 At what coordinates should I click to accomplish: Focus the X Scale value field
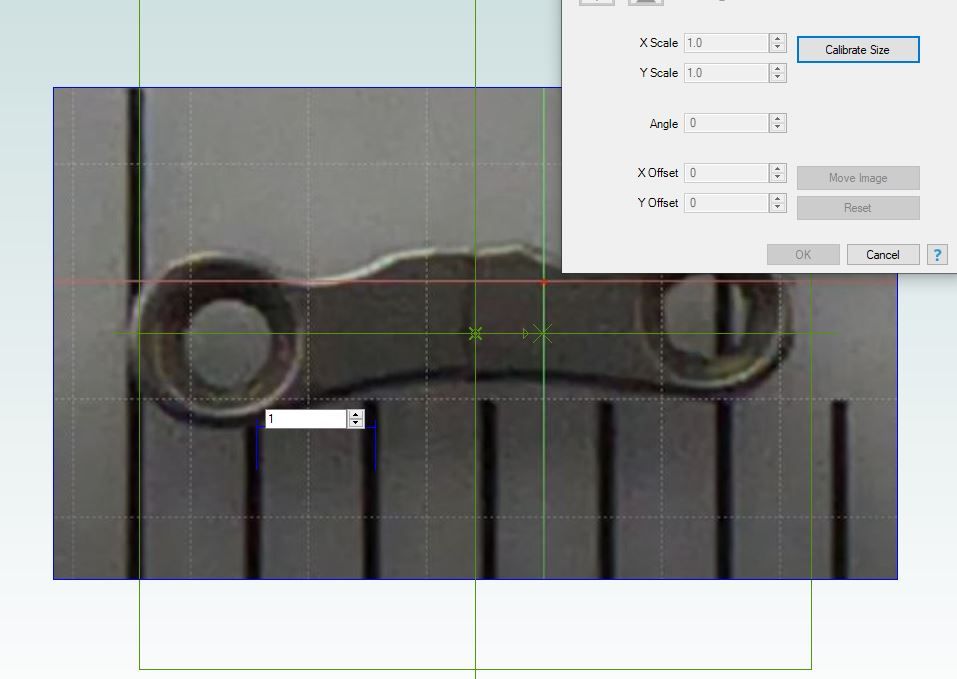(x=726, y=43)
